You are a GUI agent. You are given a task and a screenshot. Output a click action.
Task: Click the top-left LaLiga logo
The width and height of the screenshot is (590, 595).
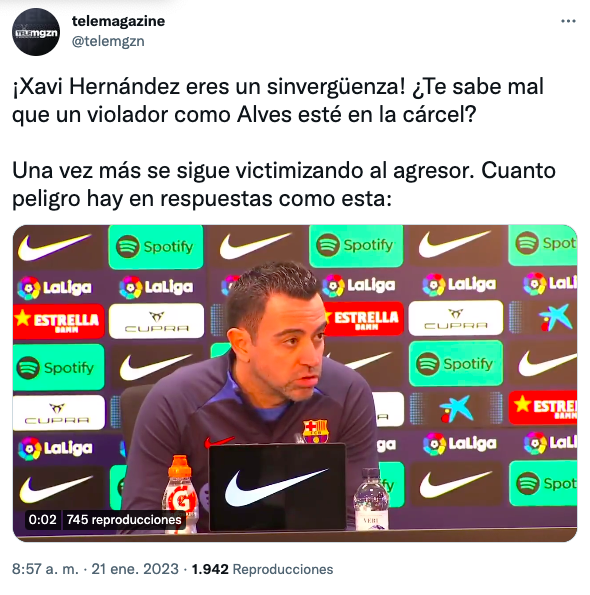pyautogui.click(x=55, y=288)
